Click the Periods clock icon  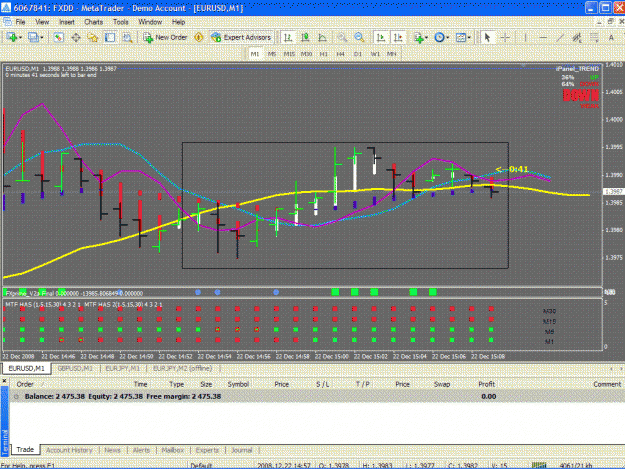[x=439, y=37]
